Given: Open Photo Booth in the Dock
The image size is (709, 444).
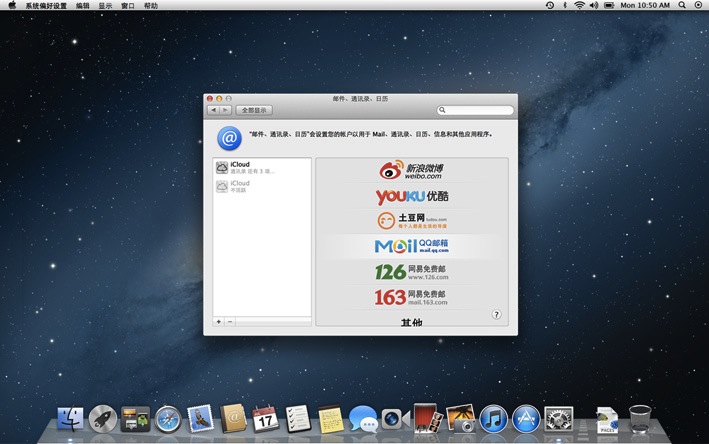Looking at the screenshot, I should pos(427,418).
